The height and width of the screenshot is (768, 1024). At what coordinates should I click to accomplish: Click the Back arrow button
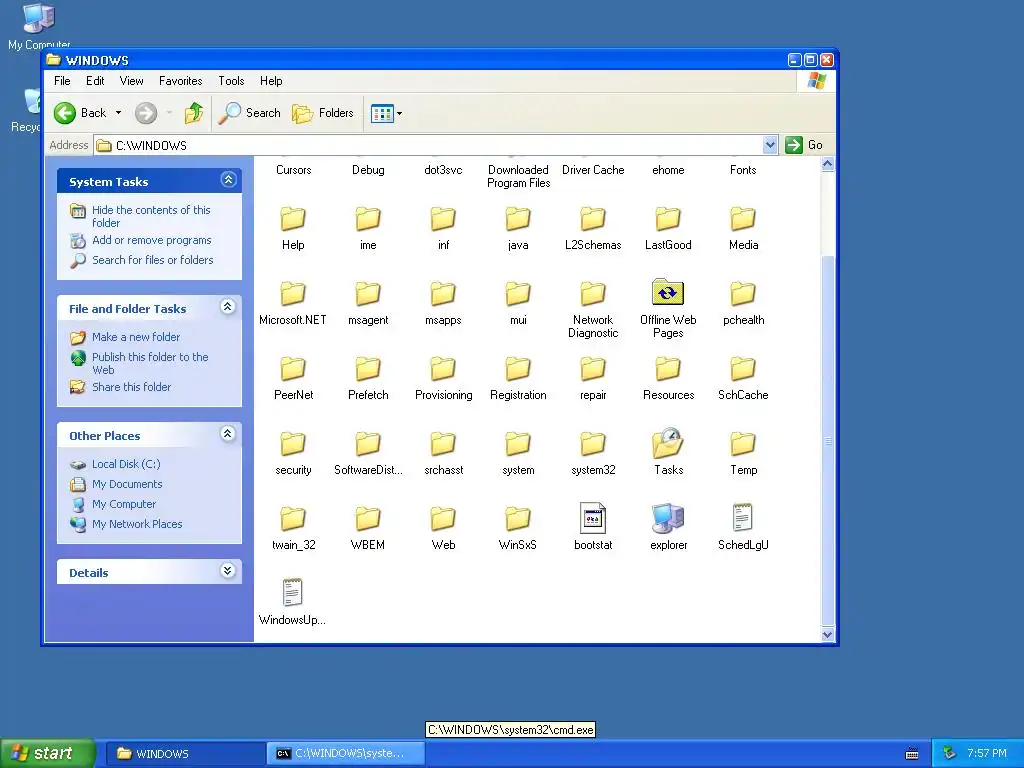pyautogui.click(x=65, y=113)
